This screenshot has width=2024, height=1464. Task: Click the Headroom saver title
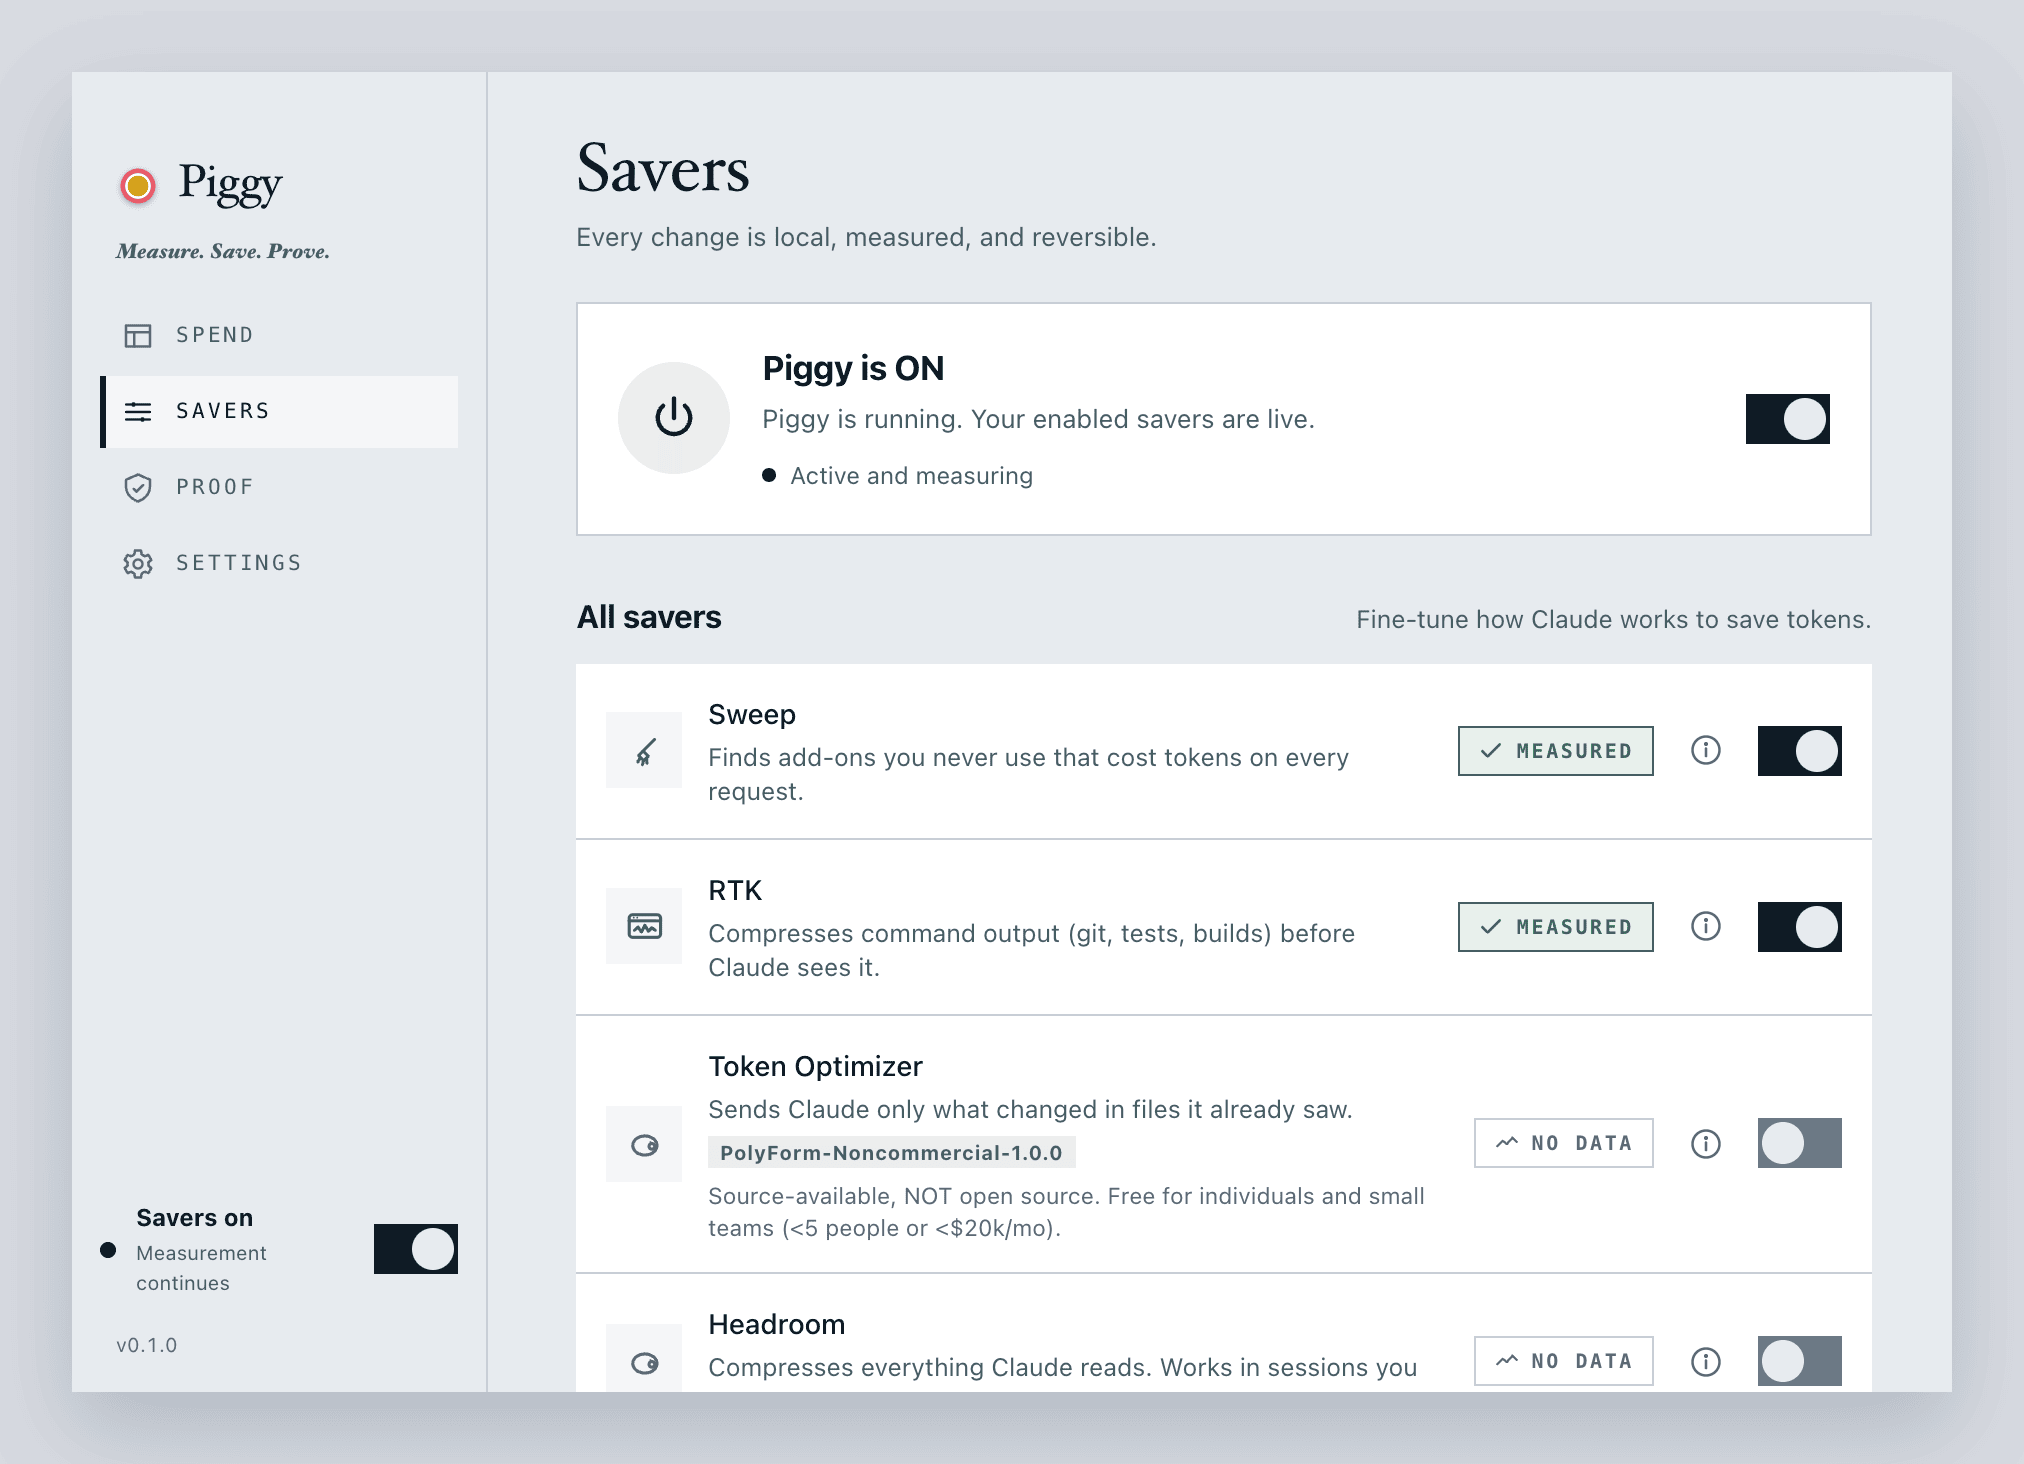[x=777, y=1325]
